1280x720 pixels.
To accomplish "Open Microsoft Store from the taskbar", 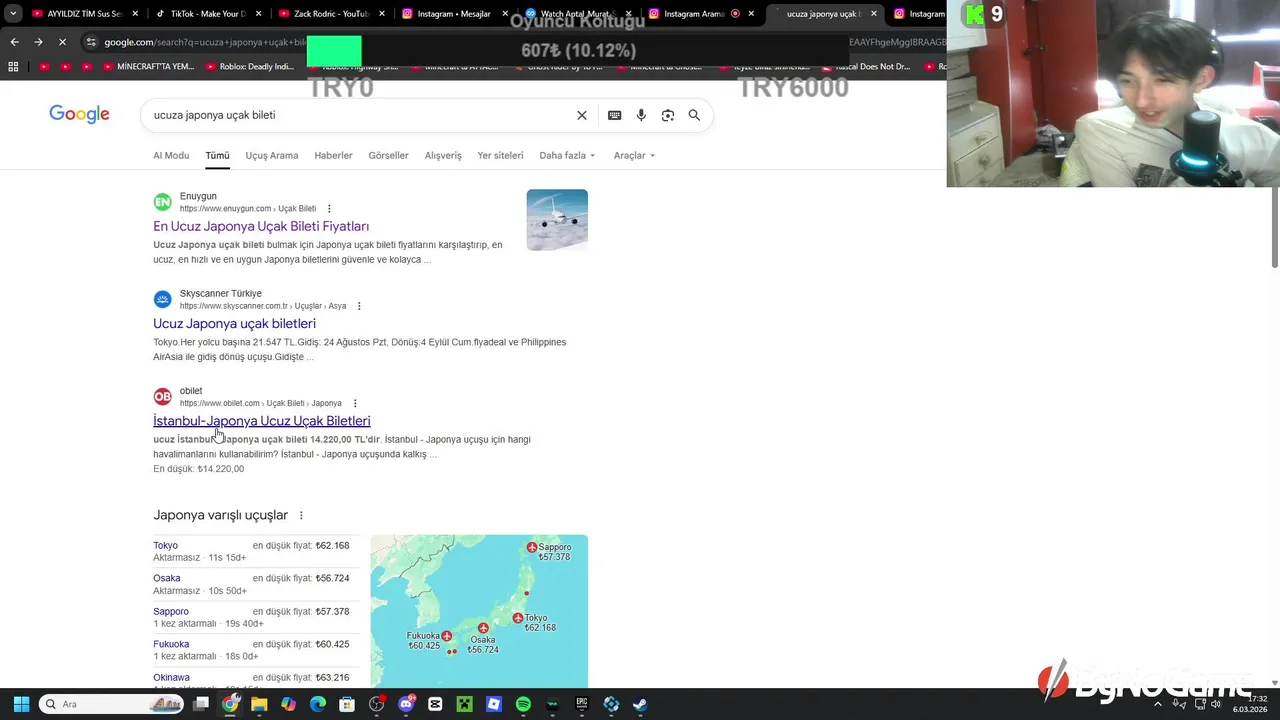I will pos(347,704).
